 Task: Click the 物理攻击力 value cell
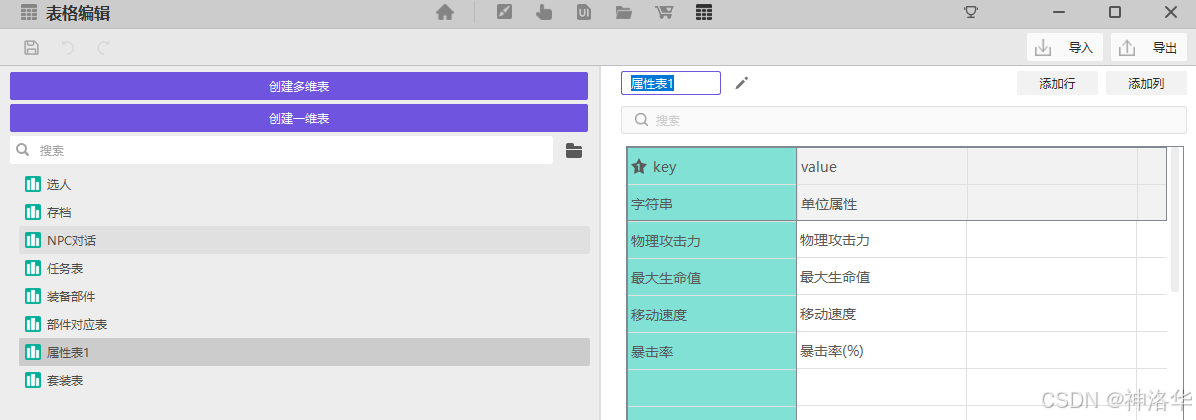[x=882, y=240]
